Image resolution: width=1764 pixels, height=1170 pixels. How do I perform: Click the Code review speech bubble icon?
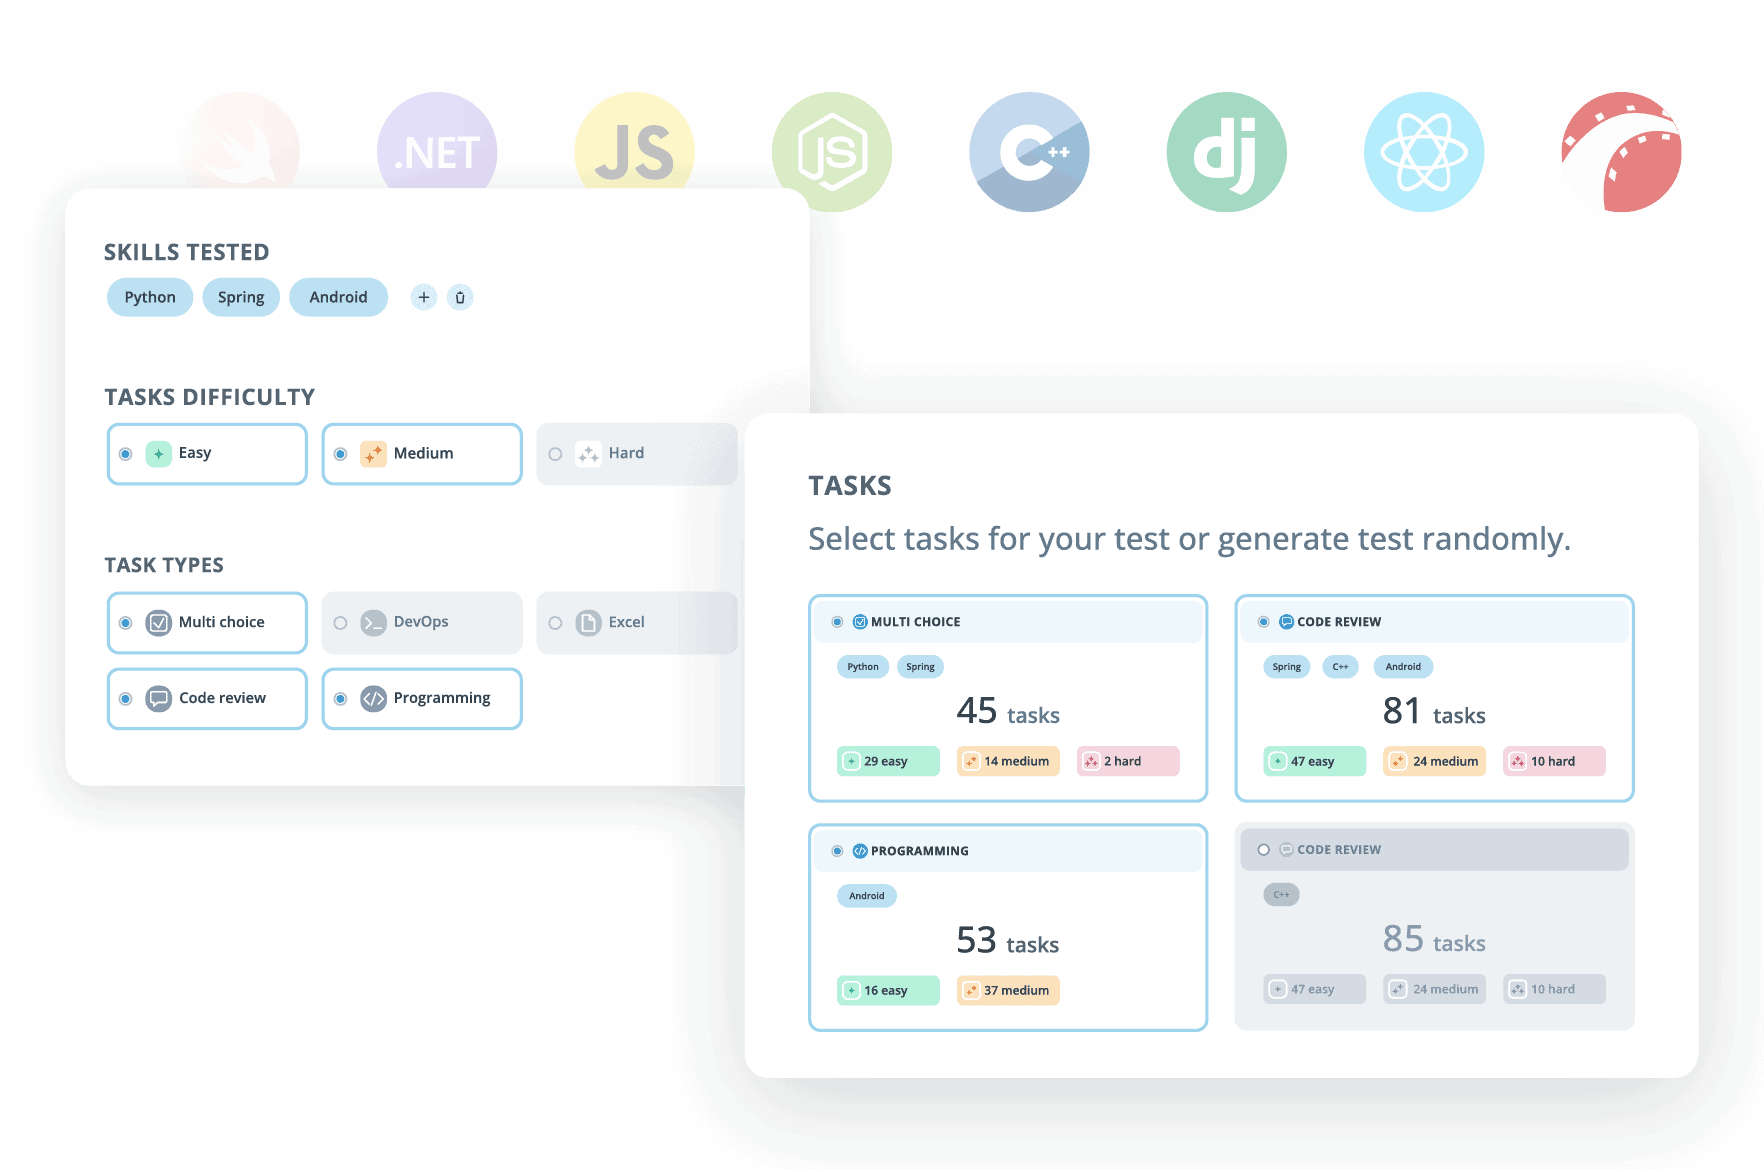[x=158, y=698]
